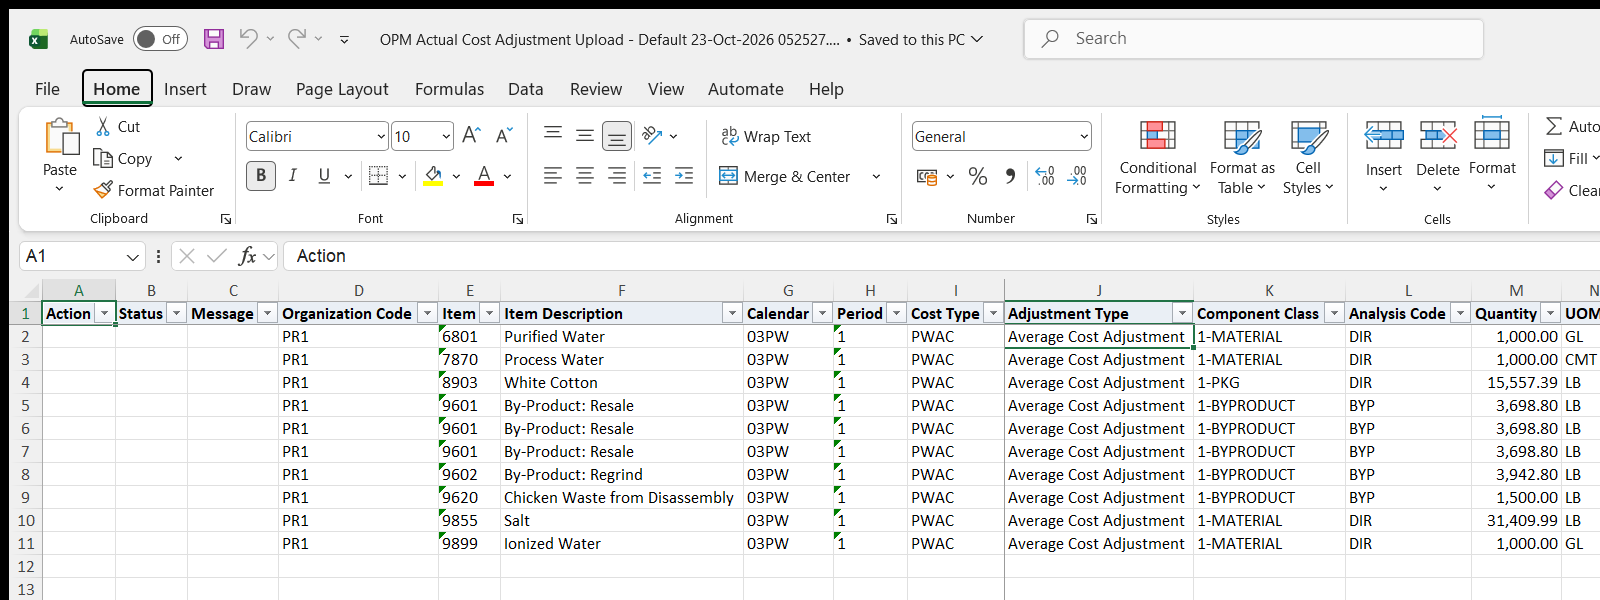Click the Delete cells icon
Viewport: 1600px width, 600px height.
coord(1438,135)
